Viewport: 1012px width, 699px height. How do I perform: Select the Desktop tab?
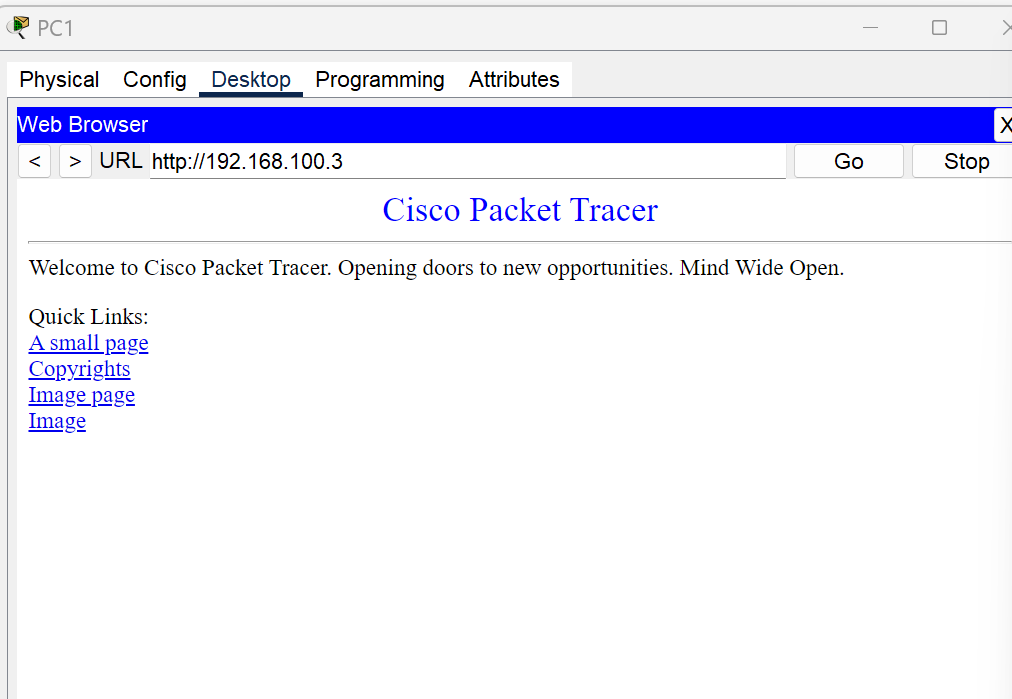pos(251,79)
